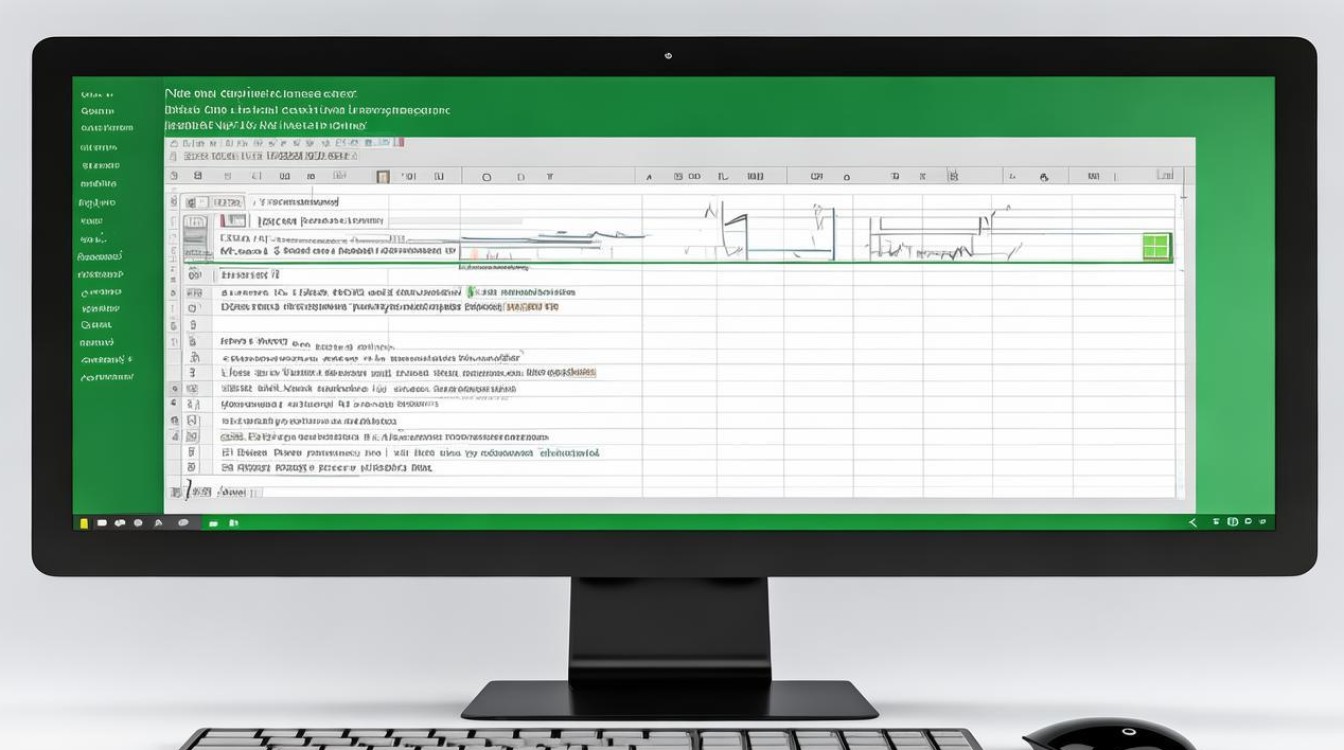Click the left-pointing chevron in the right taskbar
This screenshot has width=1344, height=750.
coord(1192,522)
